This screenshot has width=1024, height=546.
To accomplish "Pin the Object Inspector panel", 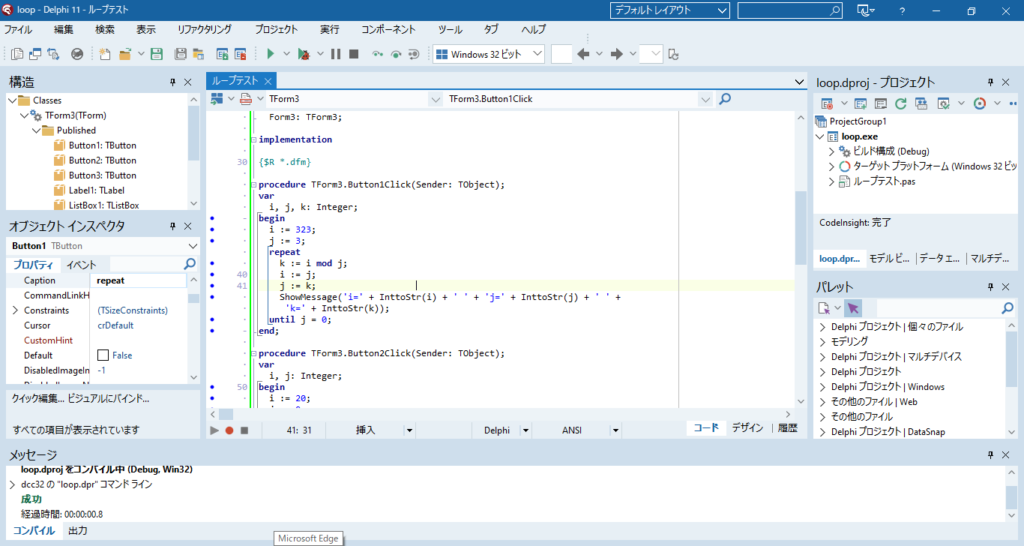I will coord(172,226).
